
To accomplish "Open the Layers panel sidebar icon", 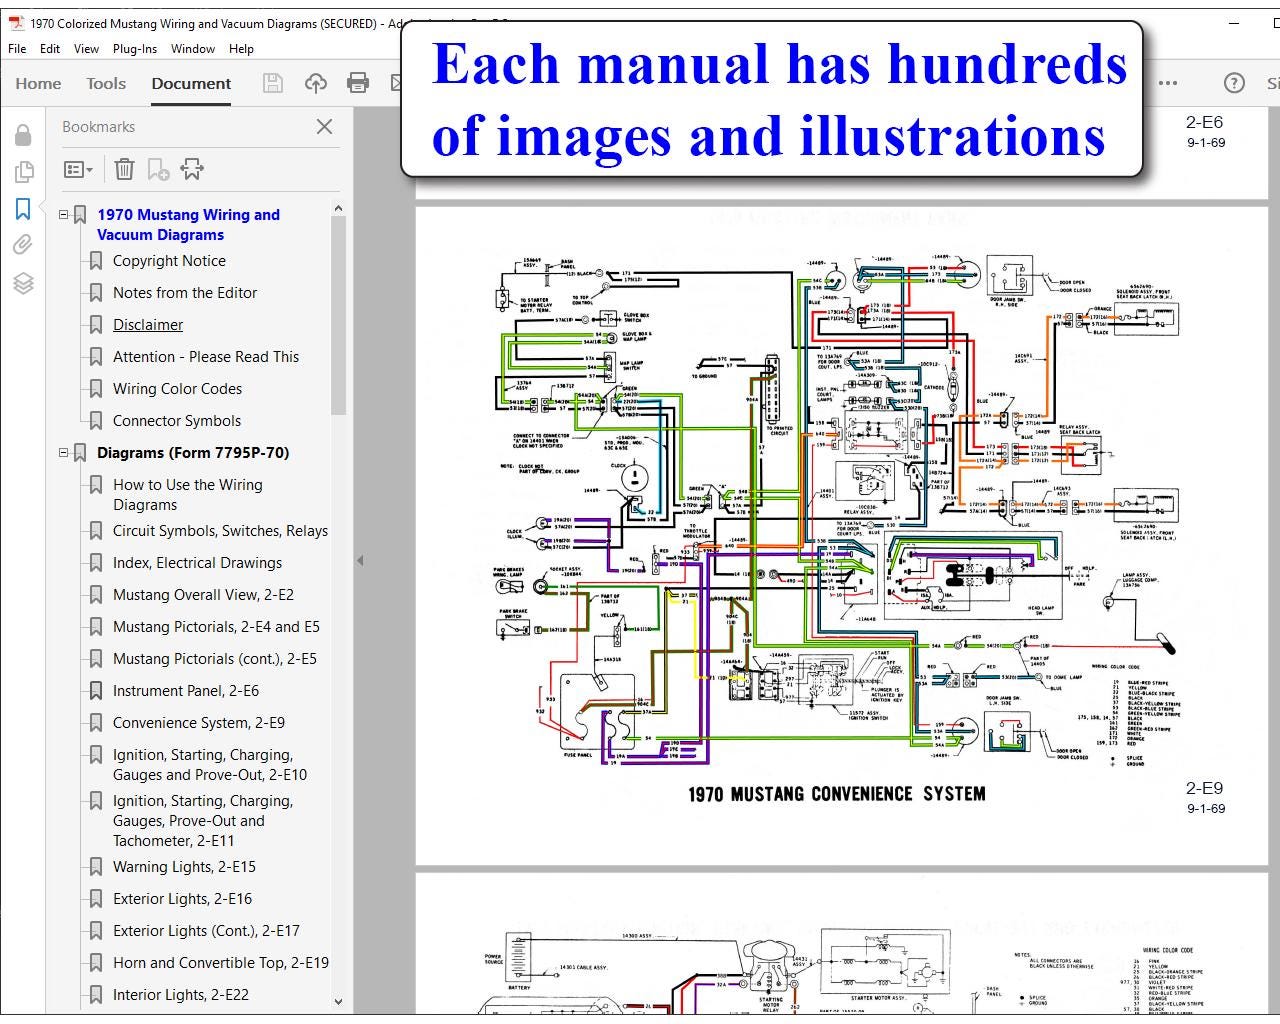I will click(x=23, y=283).
